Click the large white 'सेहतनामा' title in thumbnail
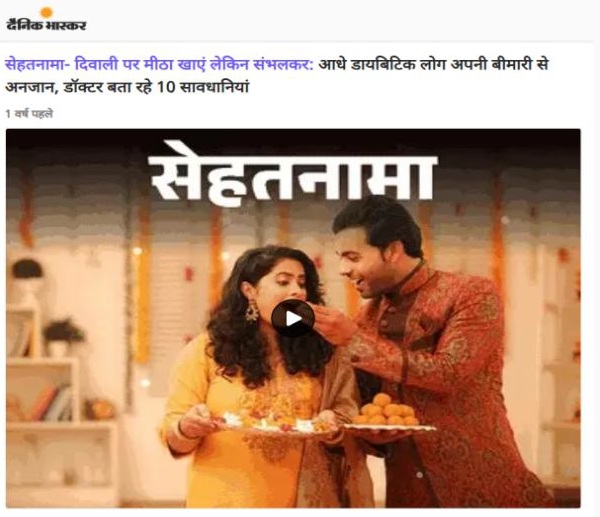 pos(293,173)
